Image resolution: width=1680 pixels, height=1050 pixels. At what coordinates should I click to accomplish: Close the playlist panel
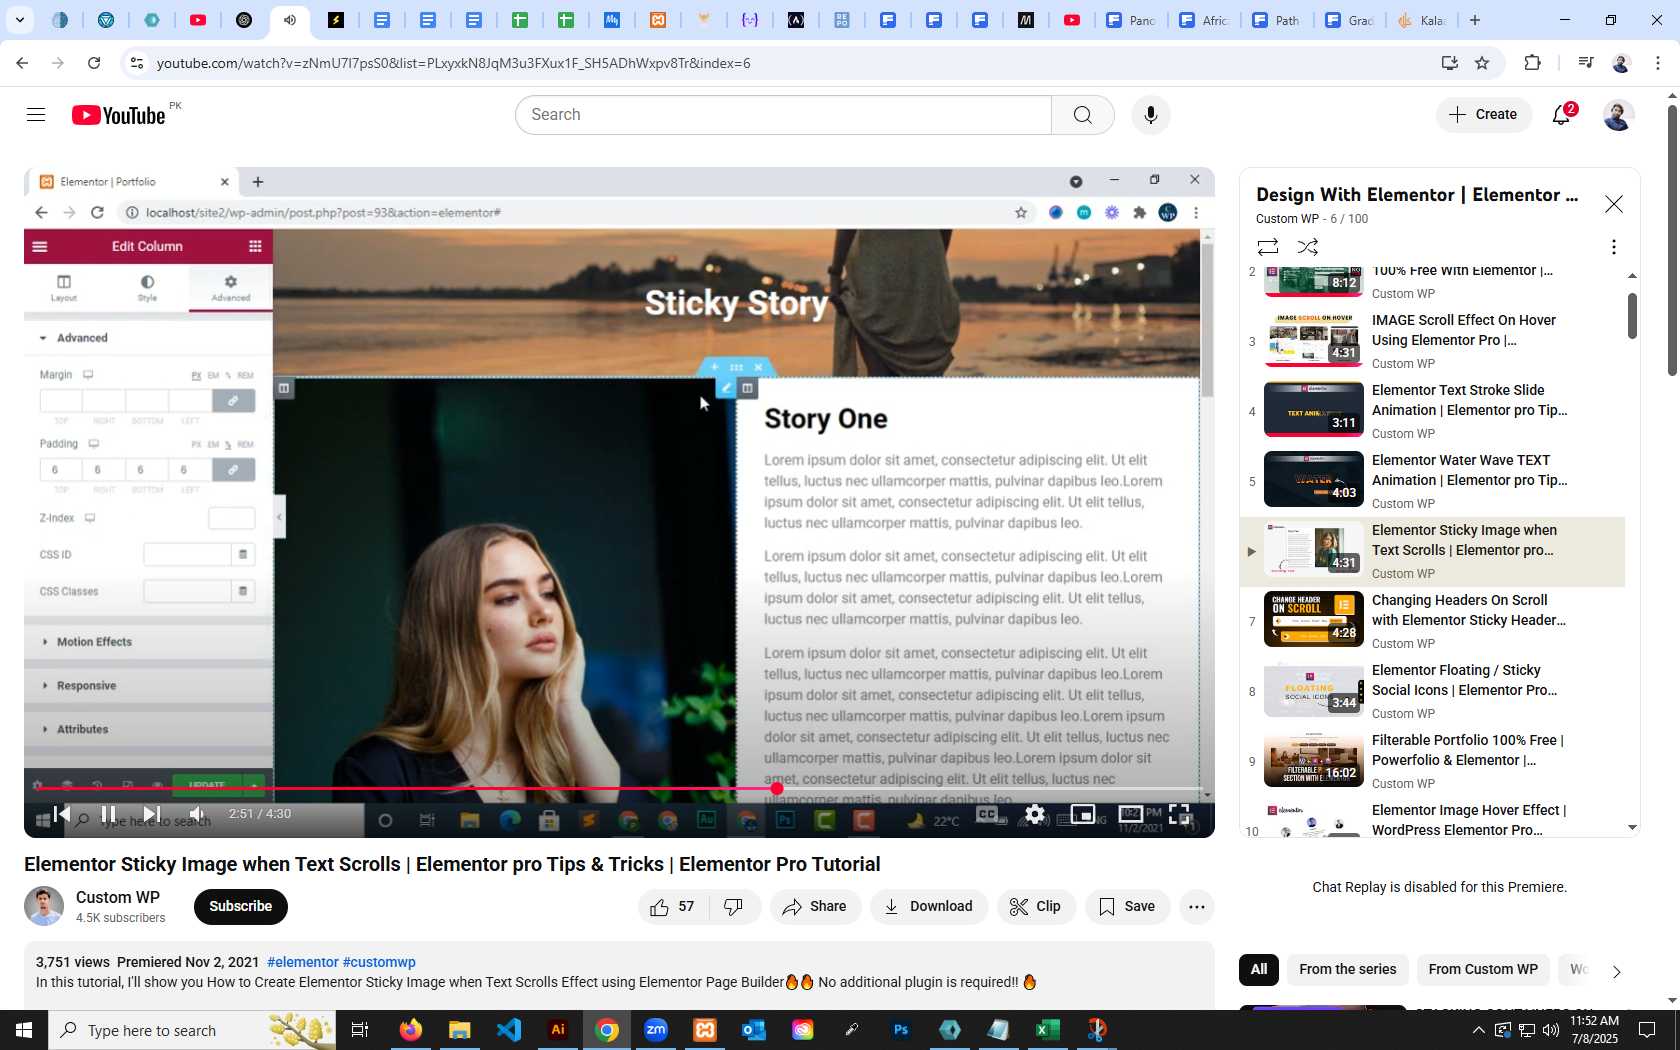pos(1614,204)
